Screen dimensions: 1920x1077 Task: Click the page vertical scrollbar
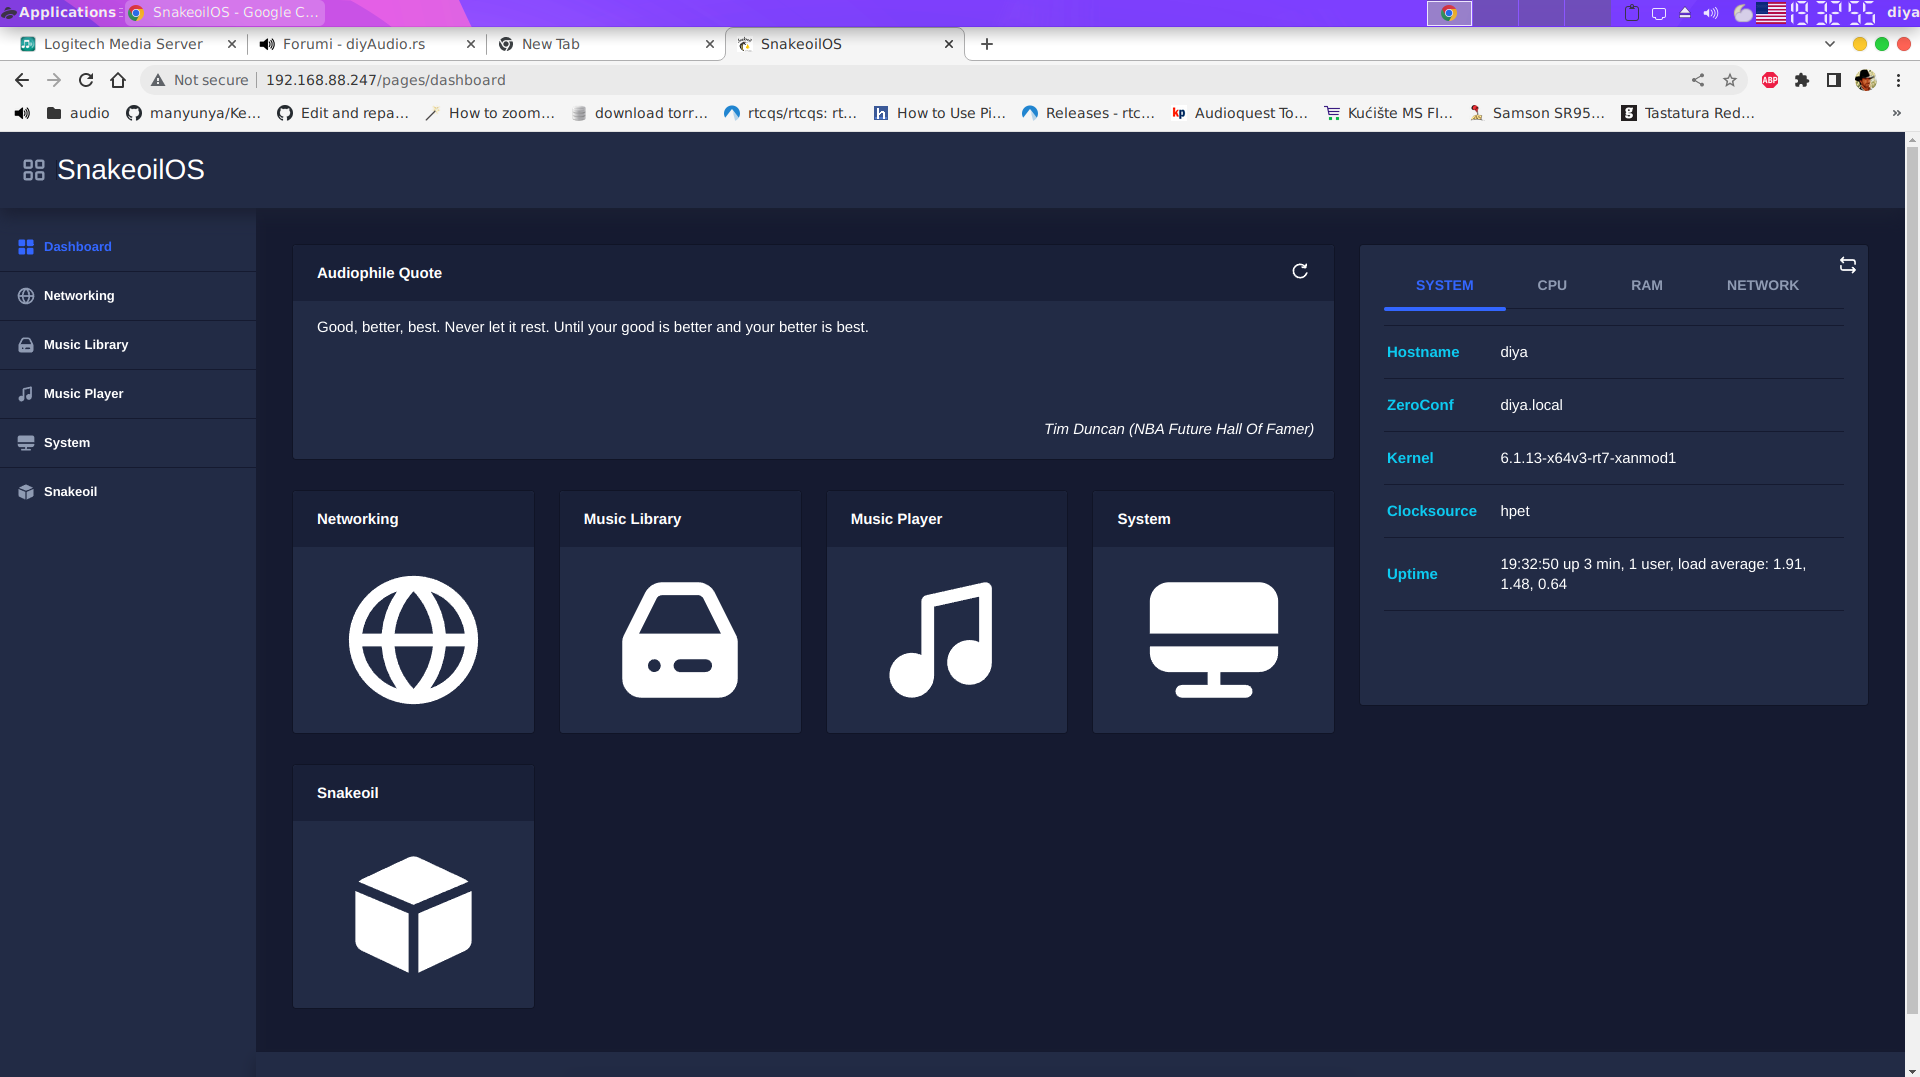(1912, 580)
